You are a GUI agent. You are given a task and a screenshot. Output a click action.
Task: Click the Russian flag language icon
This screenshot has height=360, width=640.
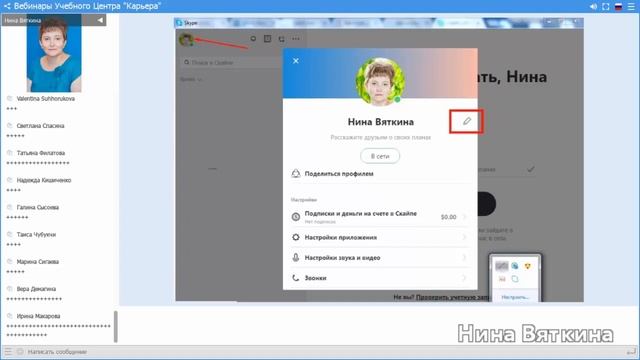(x=618, y=6)
